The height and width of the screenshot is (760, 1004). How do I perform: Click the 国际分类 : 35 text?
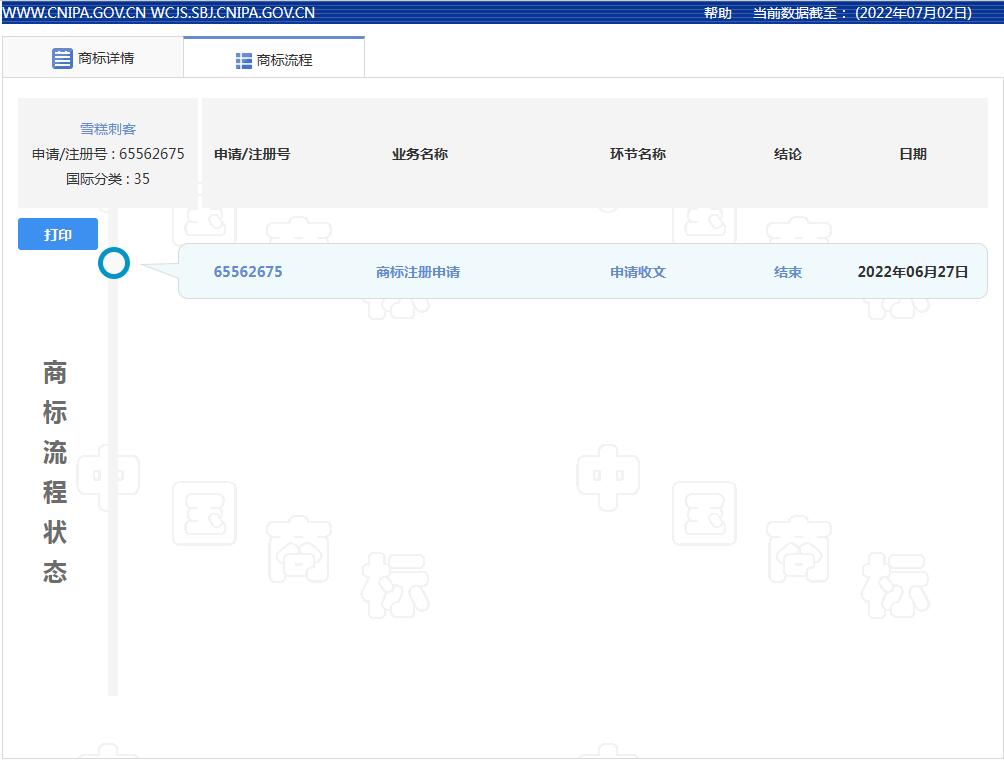point(108,179)
